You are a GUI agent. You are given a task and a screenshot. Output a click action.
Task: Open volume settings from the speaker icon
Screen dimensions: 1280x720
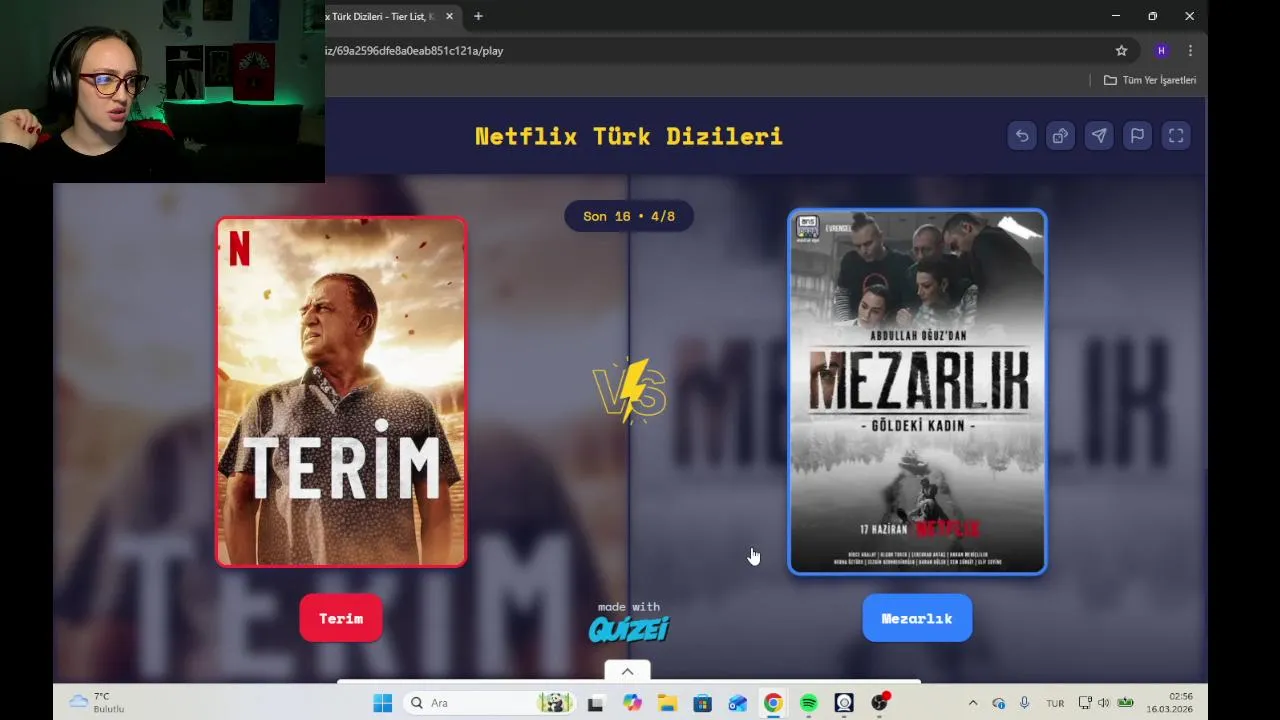1104,703
